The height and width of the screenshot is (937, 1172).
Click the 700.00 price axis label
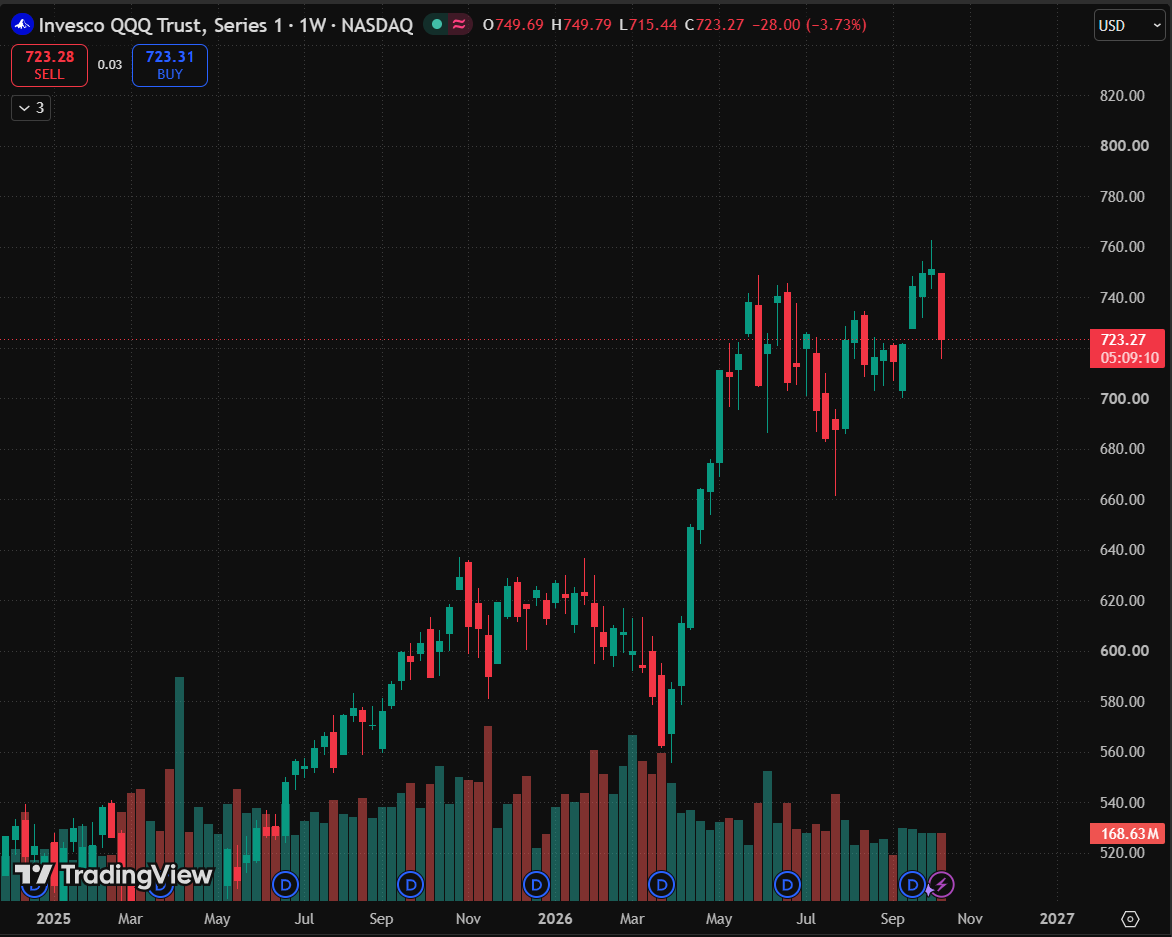point(1124,398)
